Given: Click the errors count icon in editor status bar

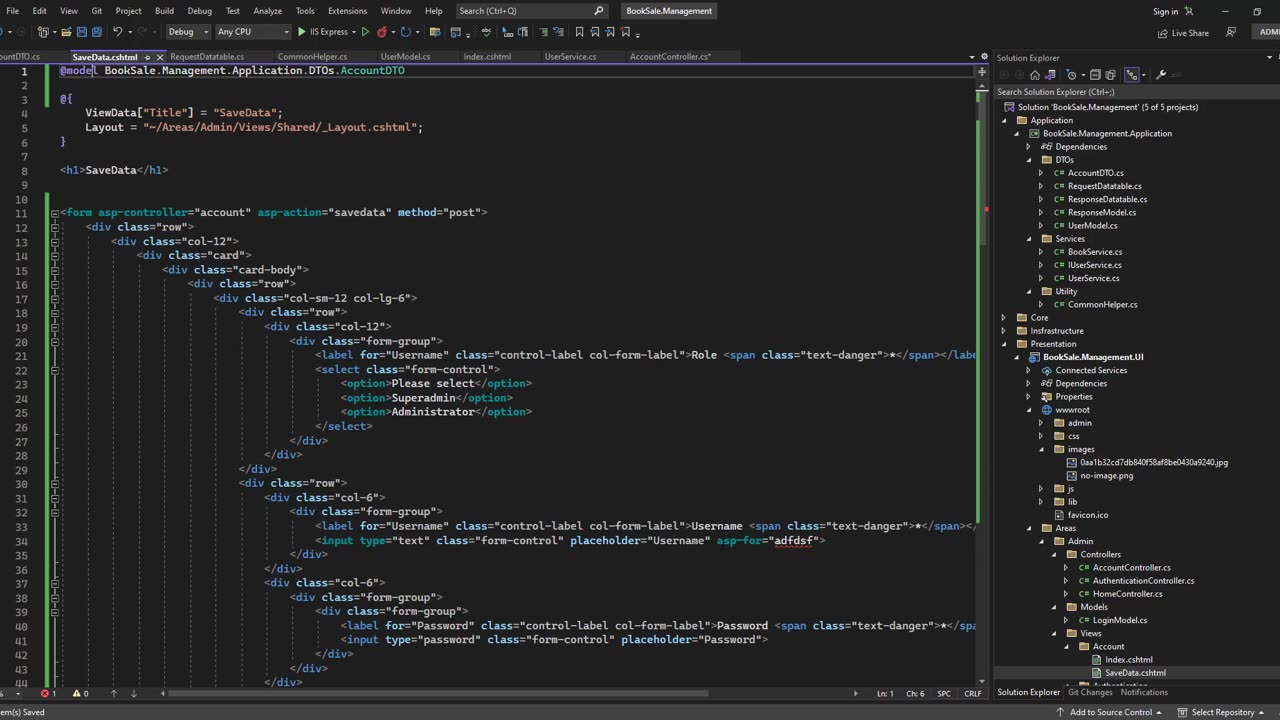Looking at the screenshot, I should (x=45, y=693).
